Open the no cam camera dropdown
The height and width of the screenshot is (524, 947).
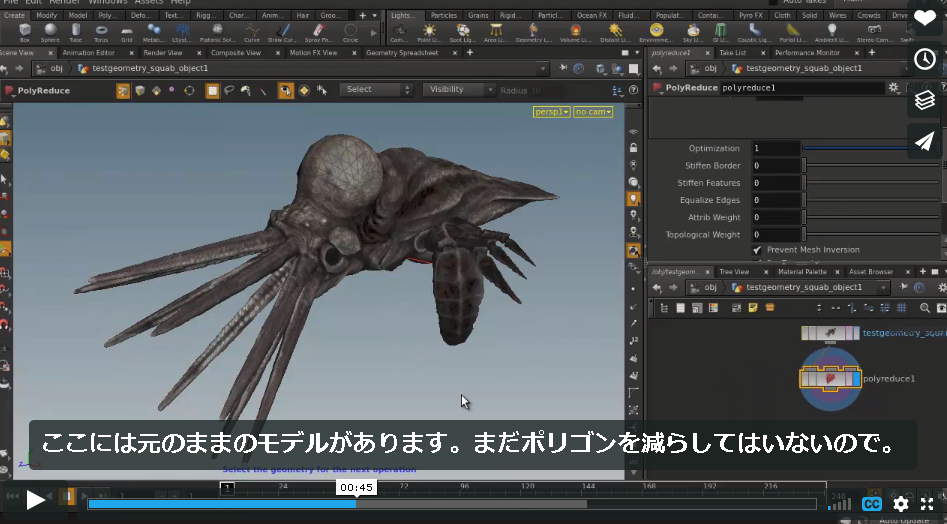(x=593, y=112)
